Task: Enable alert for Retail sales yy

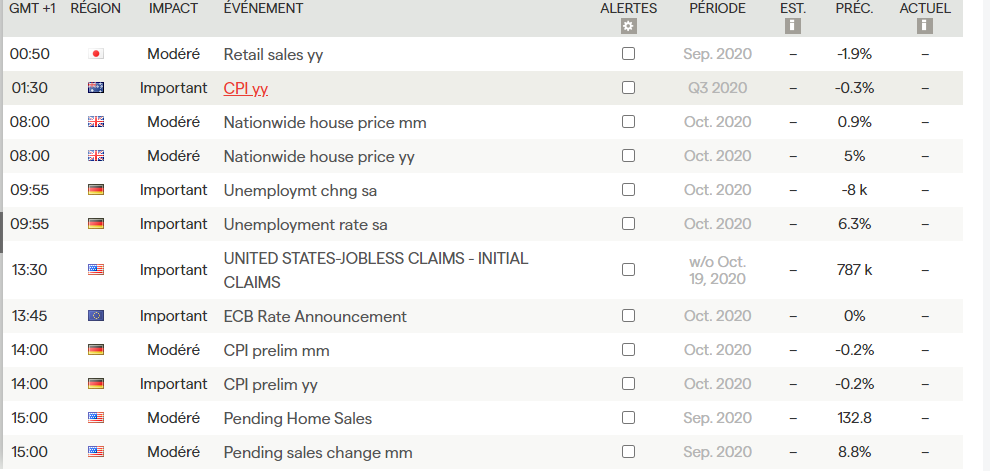Action: (628, 54)
